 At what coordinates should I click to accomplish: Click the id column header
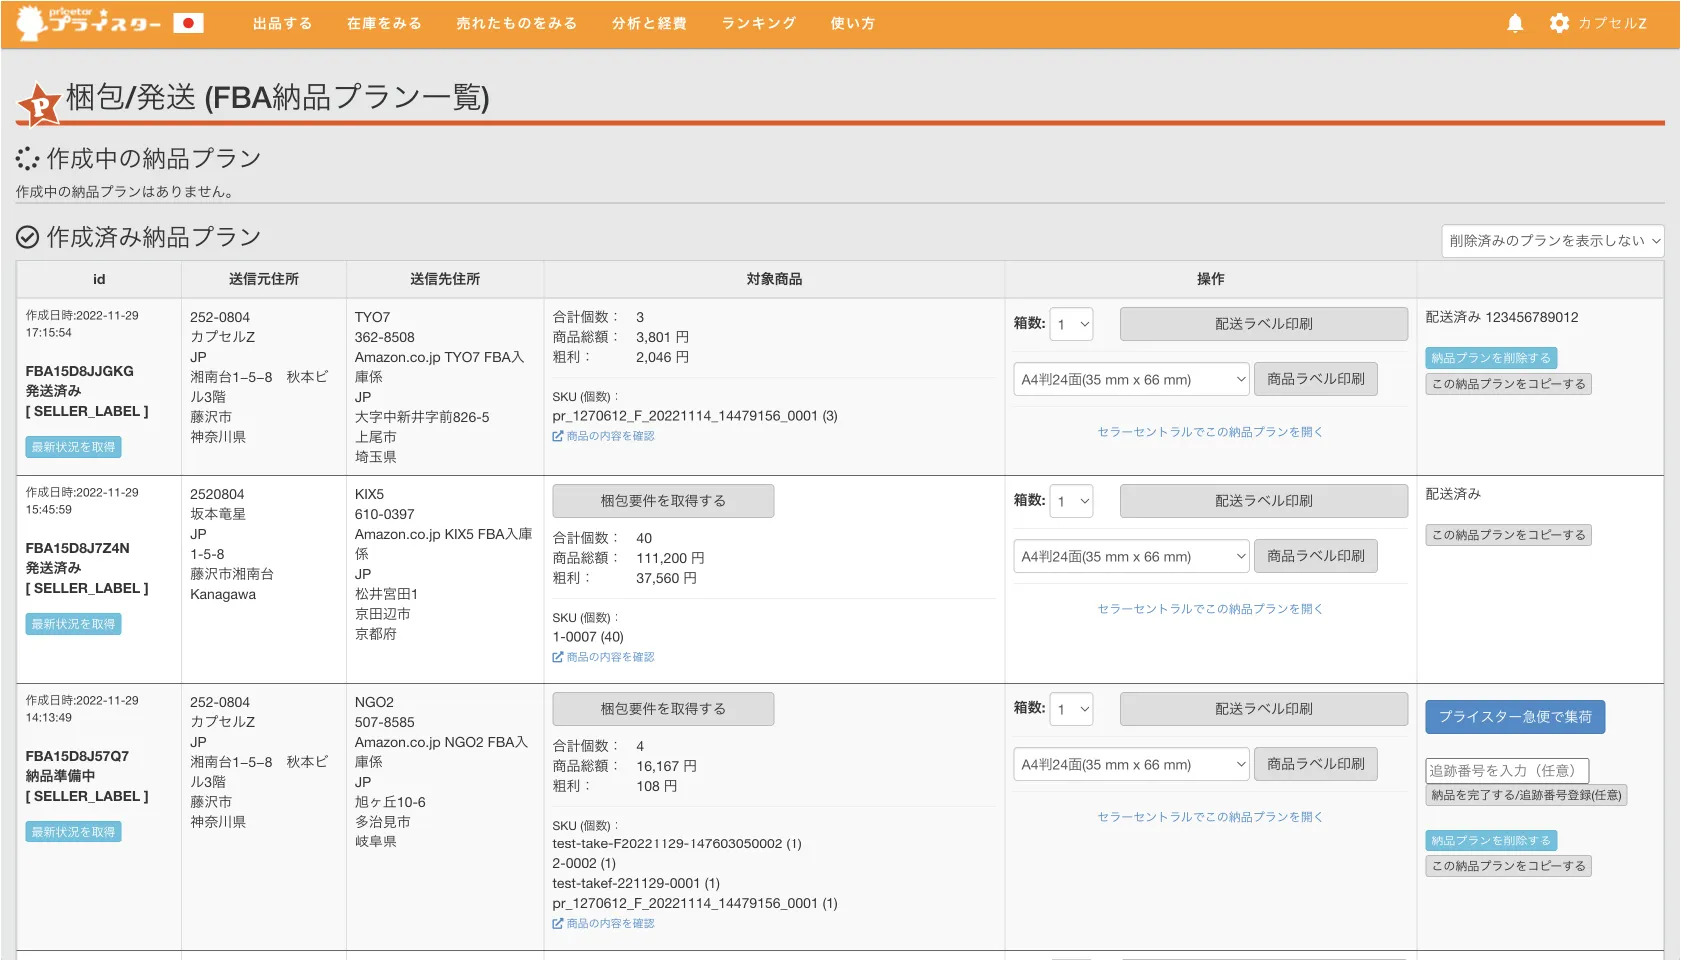point(99,279)
